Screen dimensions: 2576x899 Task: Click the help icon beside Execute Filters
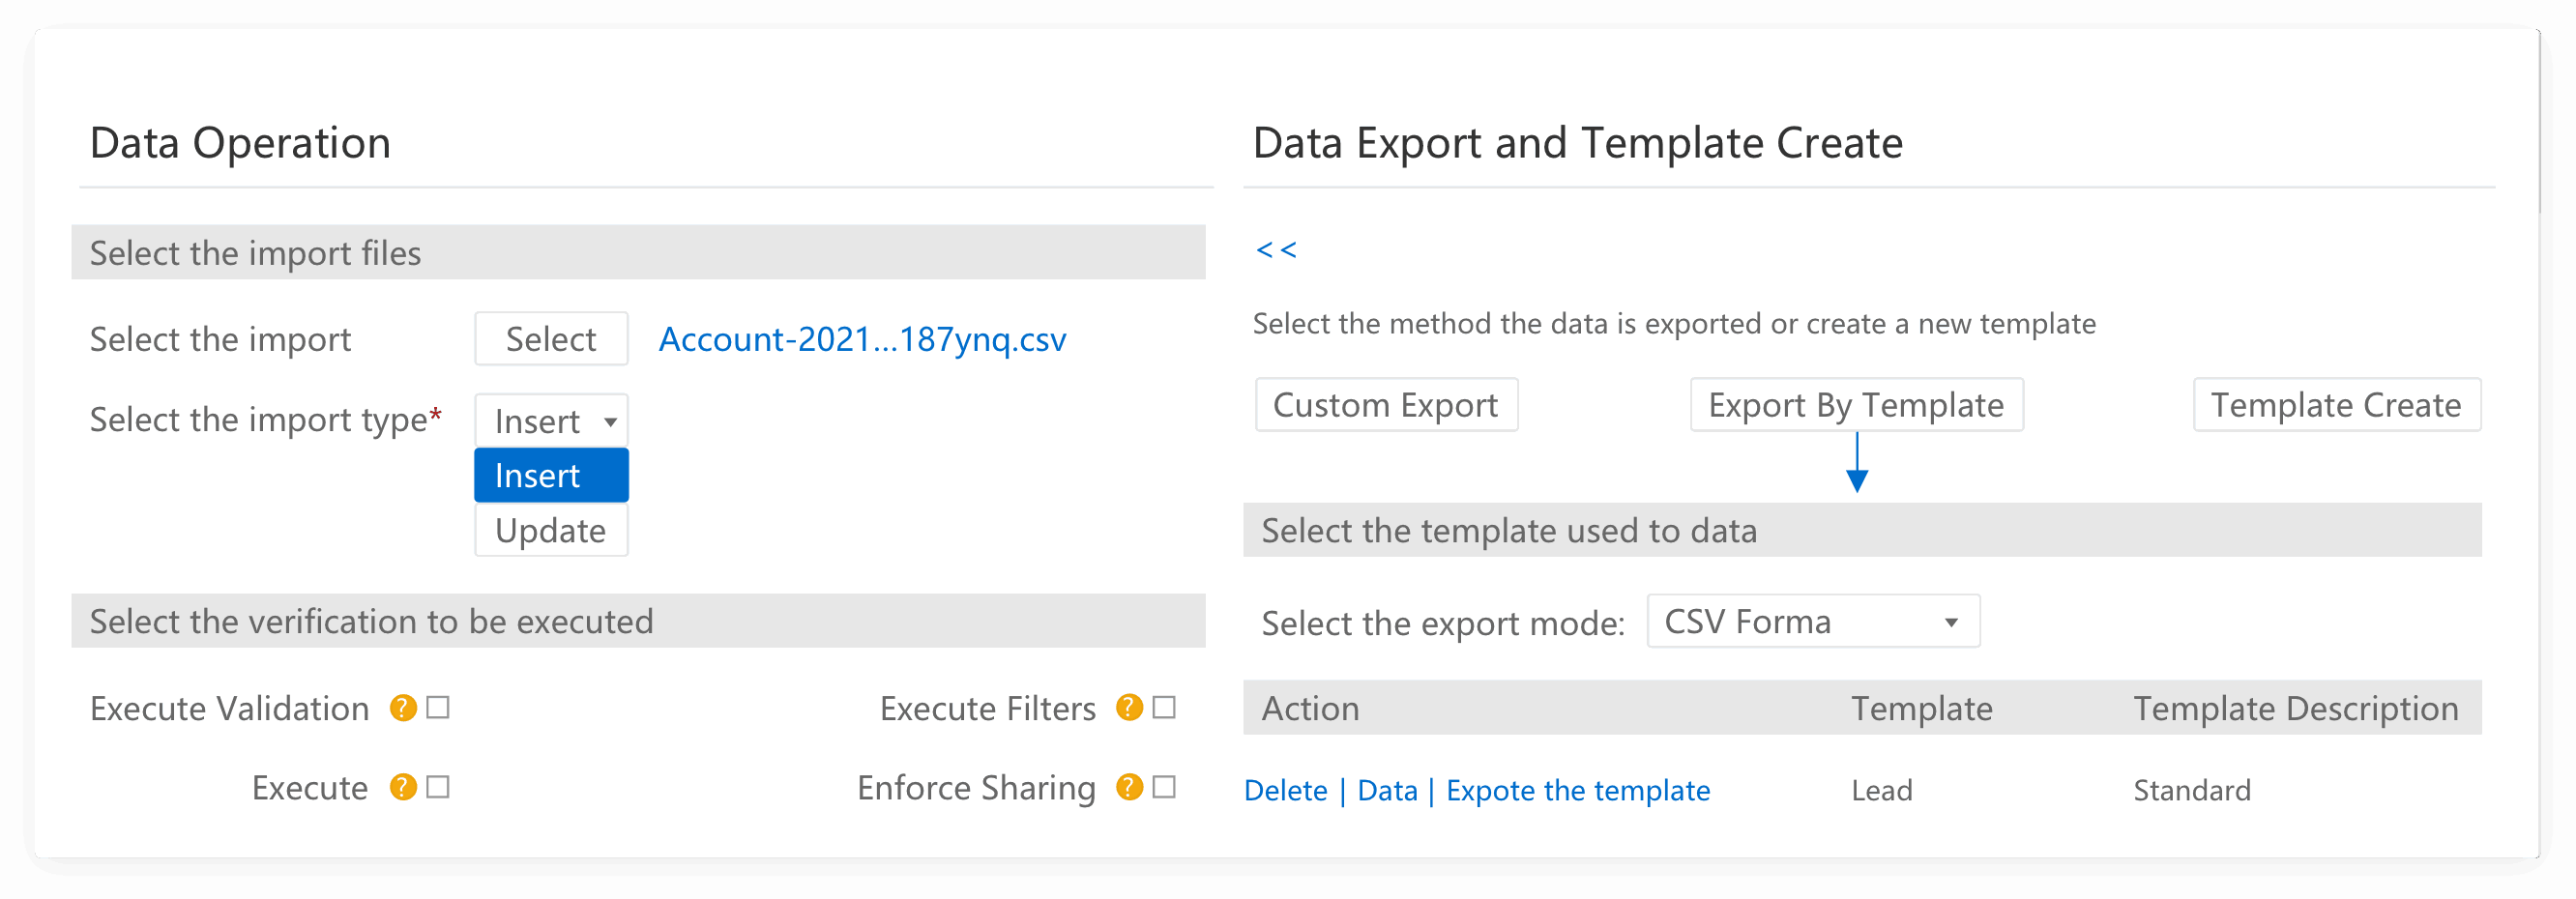(x=1129, y=708)
